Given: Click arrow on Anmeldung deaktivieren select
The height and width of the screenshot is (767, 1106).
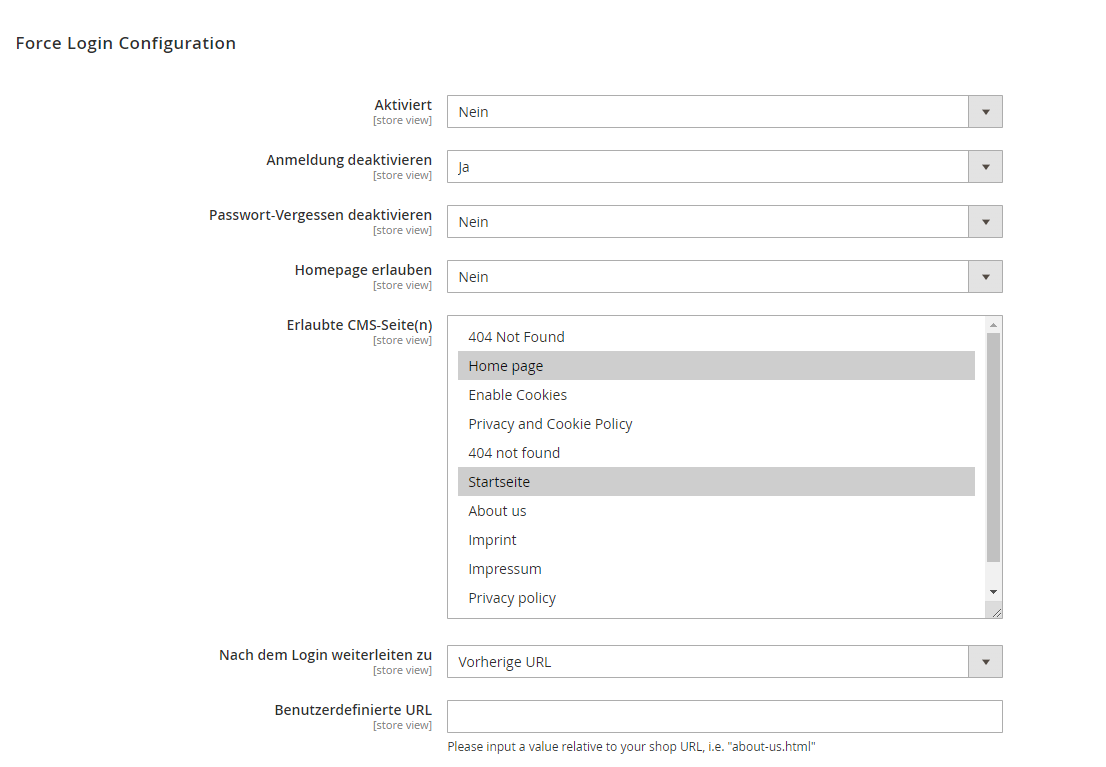Looking at the screenshot, I should pyautogui.click(x=985, y=167).
